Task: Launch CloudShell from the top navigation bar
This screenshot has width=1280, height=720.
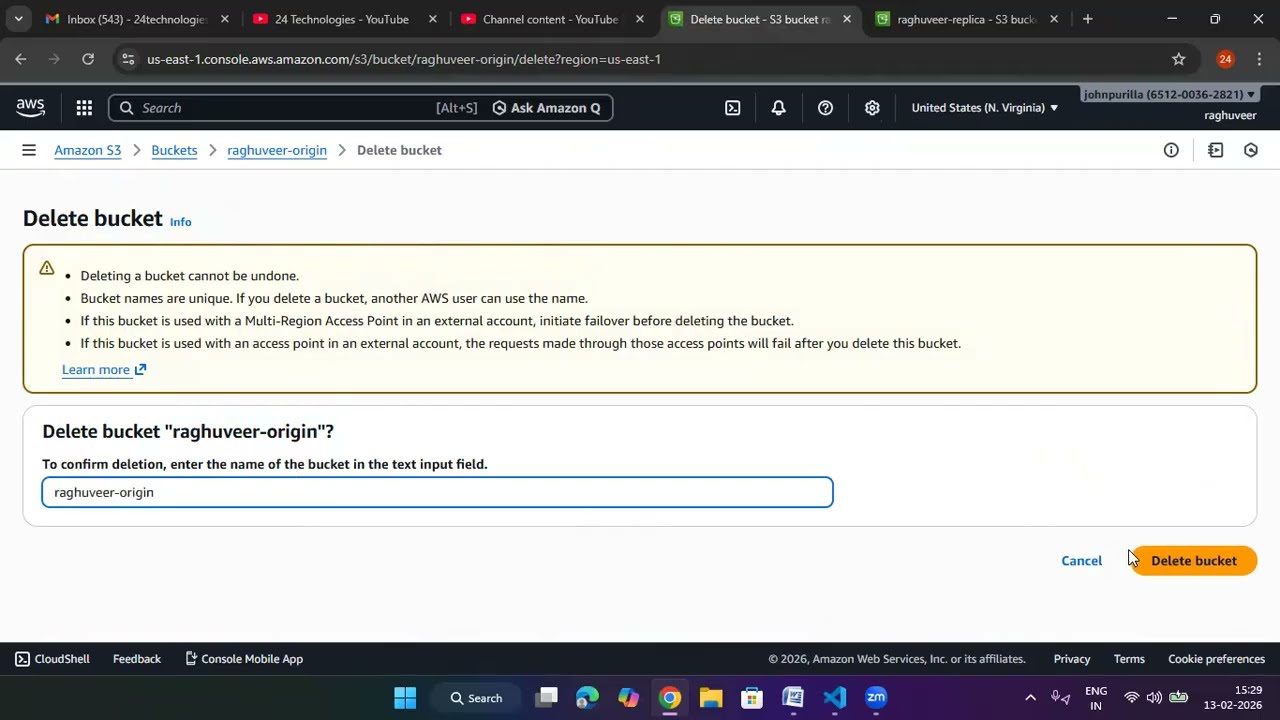Action: [x=733, y=108]
